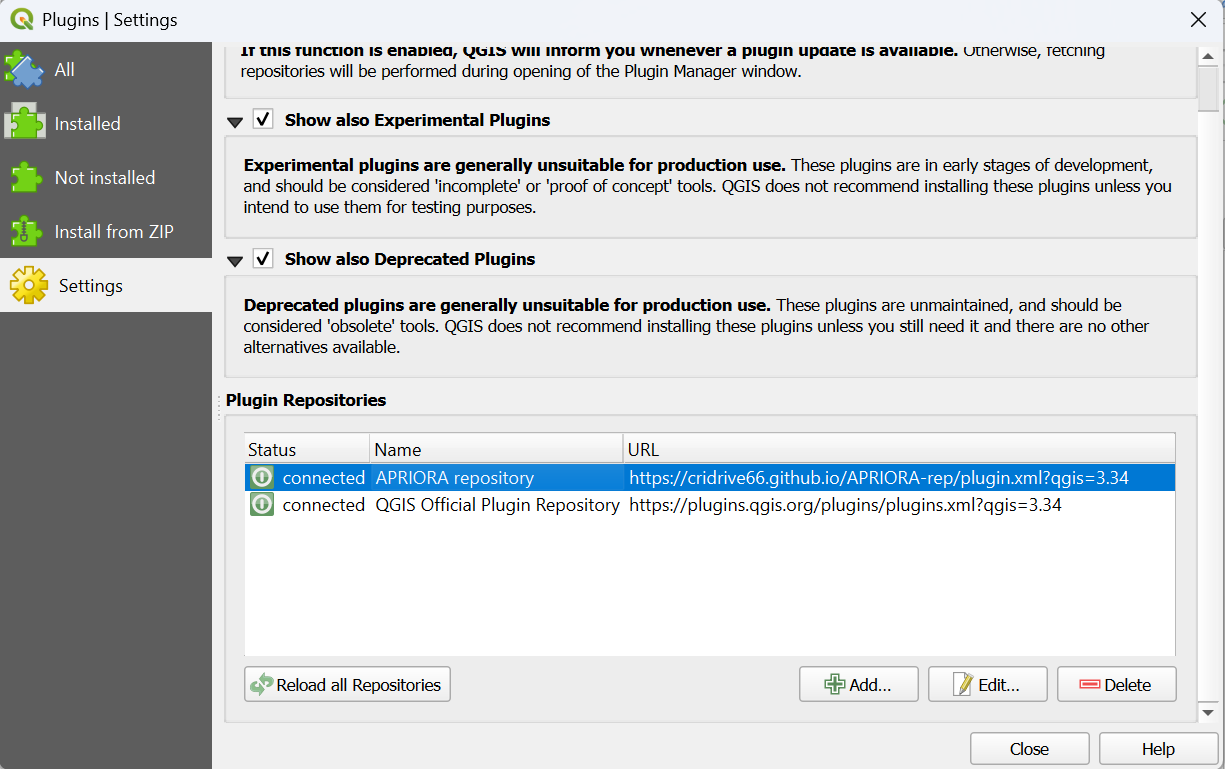Select the Settings tab
Screen dimensions: 1225x769
(106, 285)
